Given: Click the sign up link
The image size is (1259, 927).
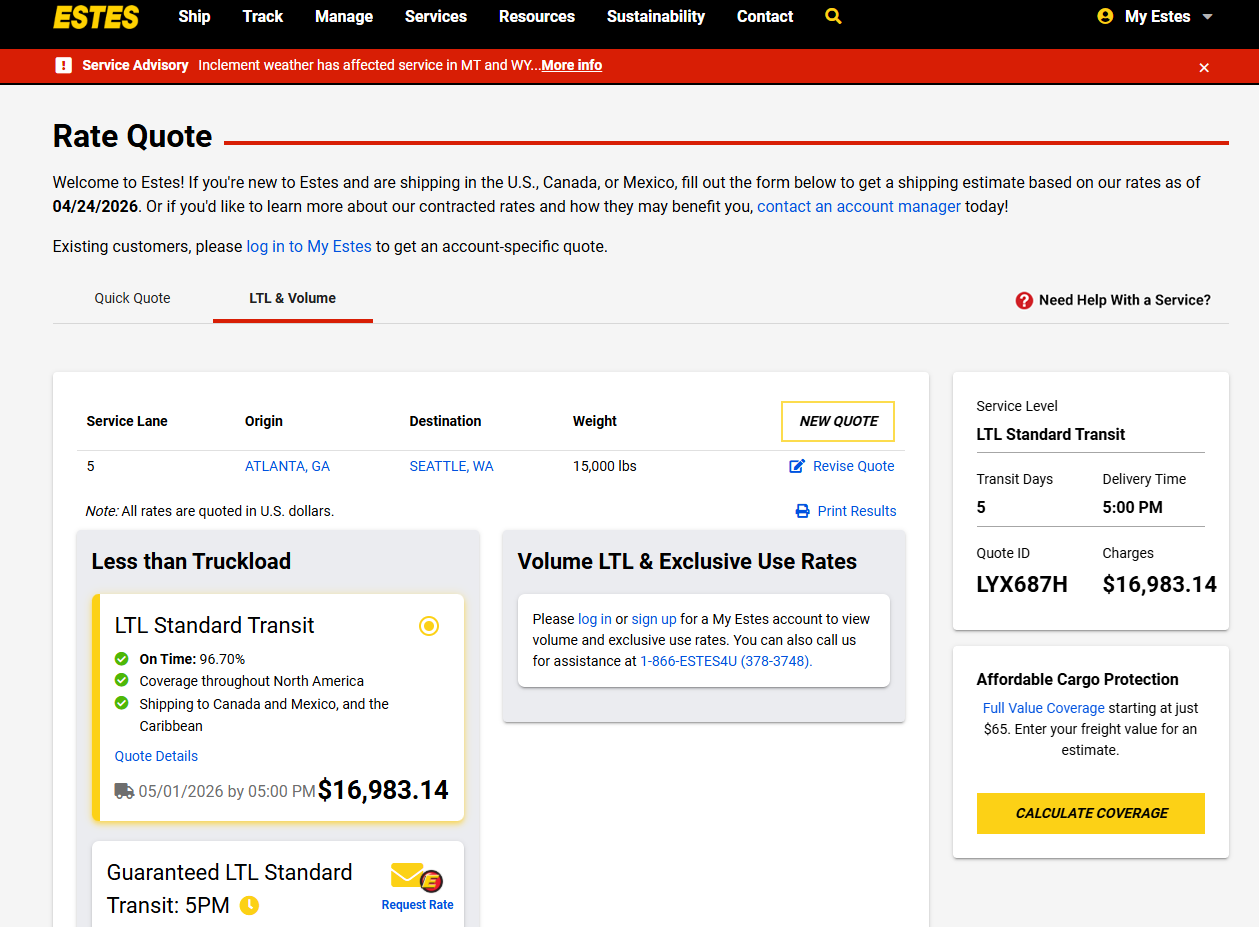Looking at the screenshot, I should click(654, 619).
